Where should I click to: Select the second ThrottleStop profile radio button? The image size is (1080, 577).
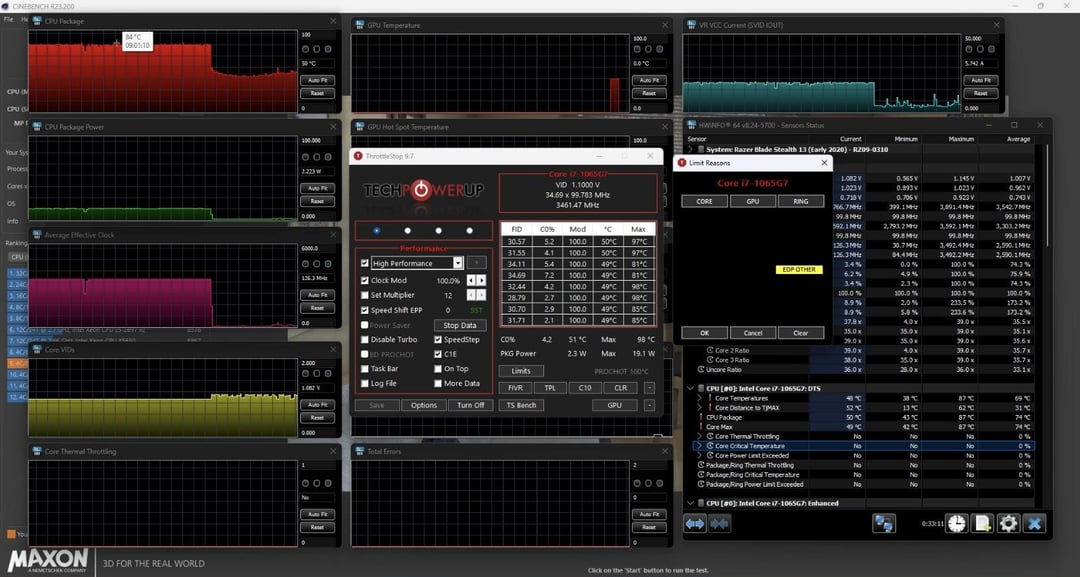click(x=407, y=231)
